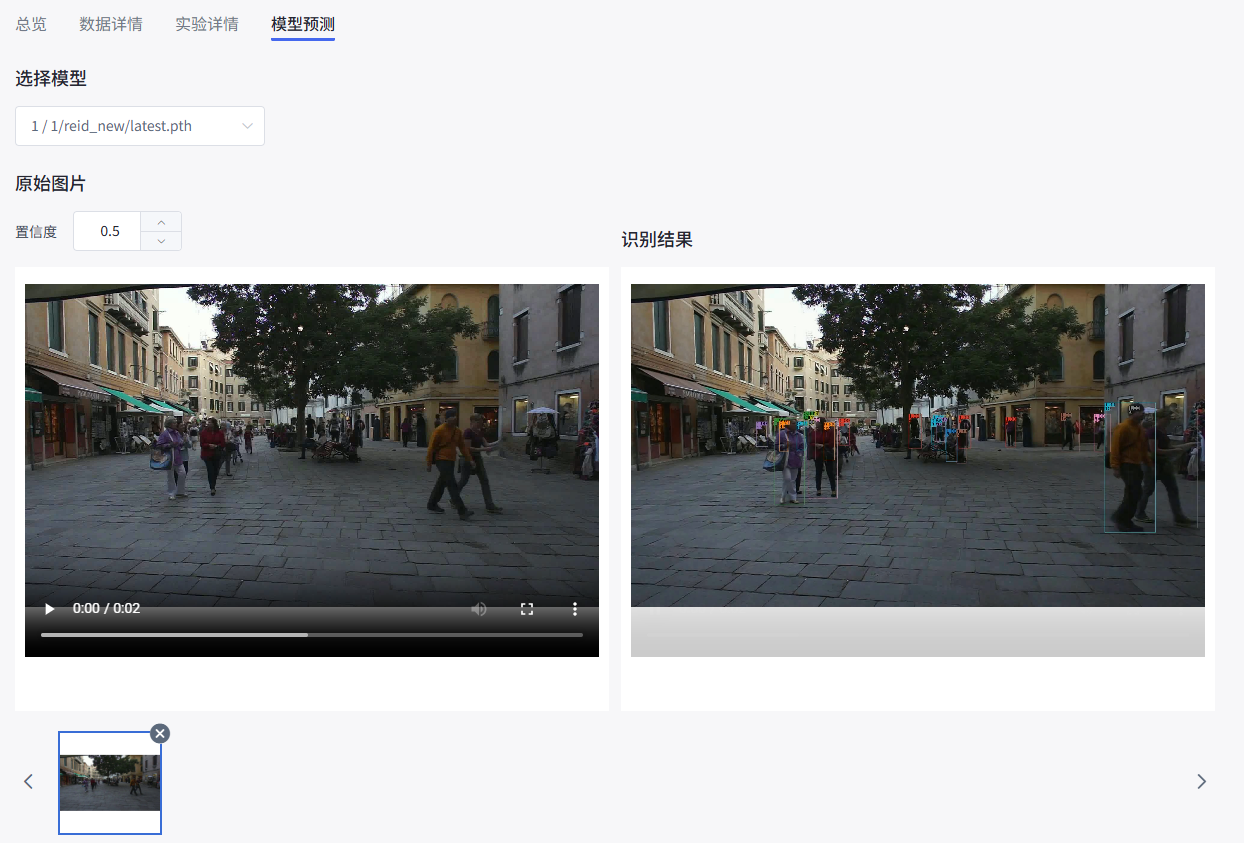Open video player more options menu
Viewport: 1244px width, 843px height.
click(x=575, y=608)
